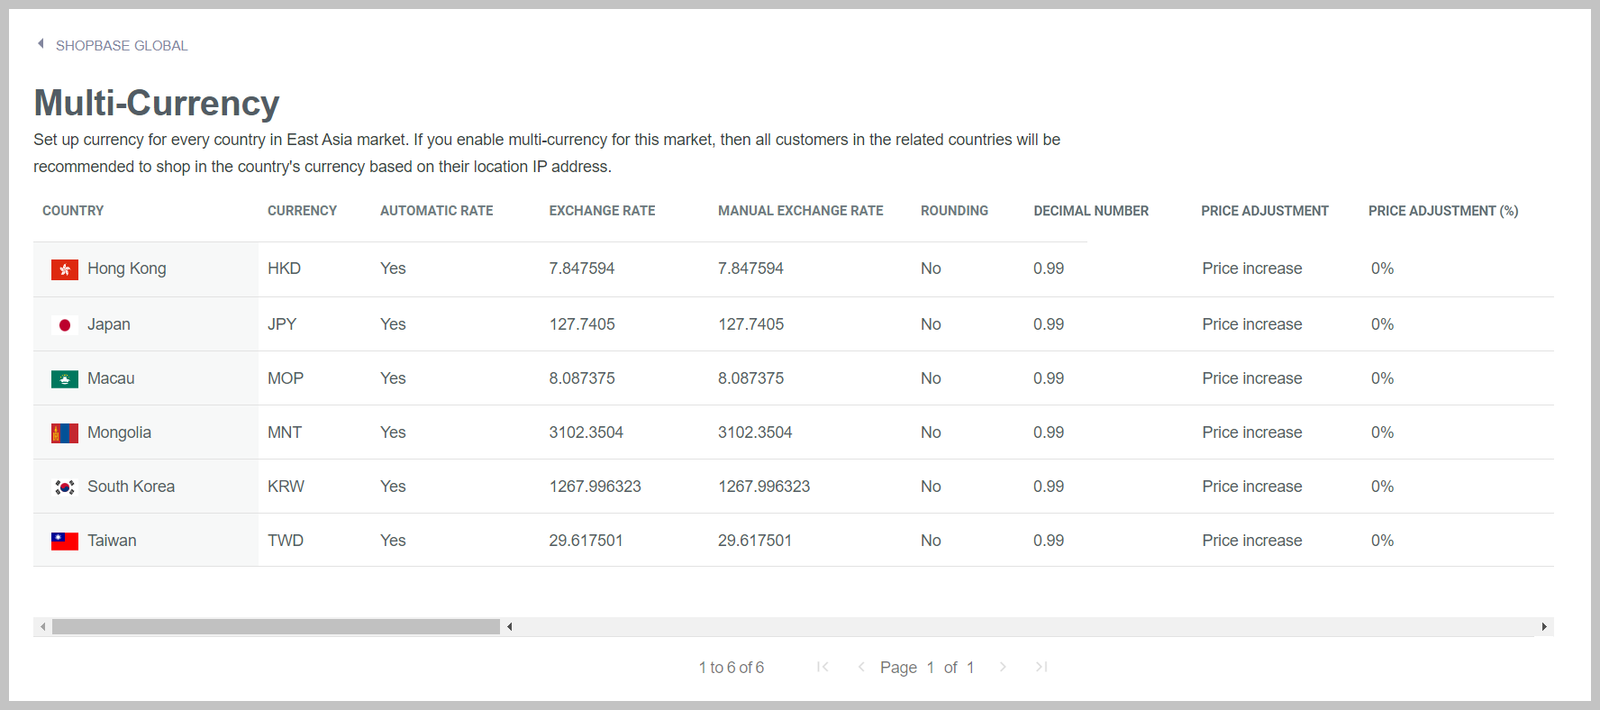The width and height of the screenshot is (1600, 710).
Task: Select the Hong Kong country cell
Action: (146, 269)
